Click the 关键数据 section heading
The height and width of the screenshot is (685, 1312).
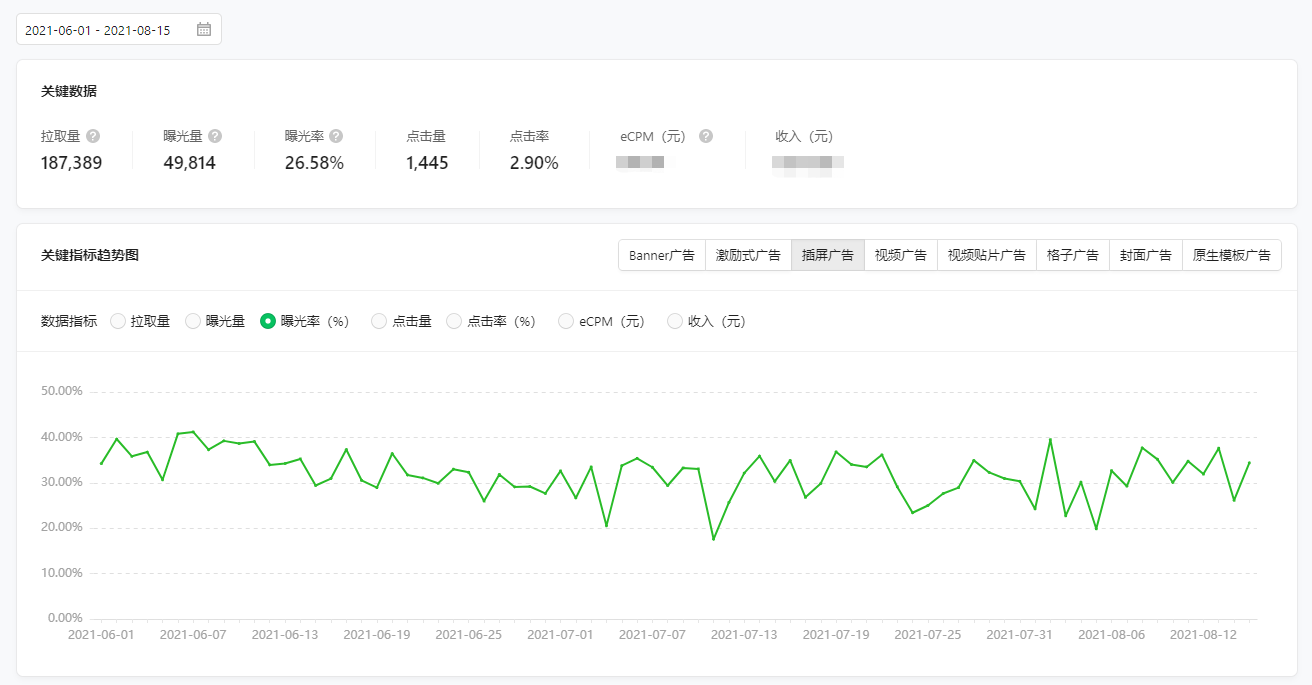pos(69,91)
